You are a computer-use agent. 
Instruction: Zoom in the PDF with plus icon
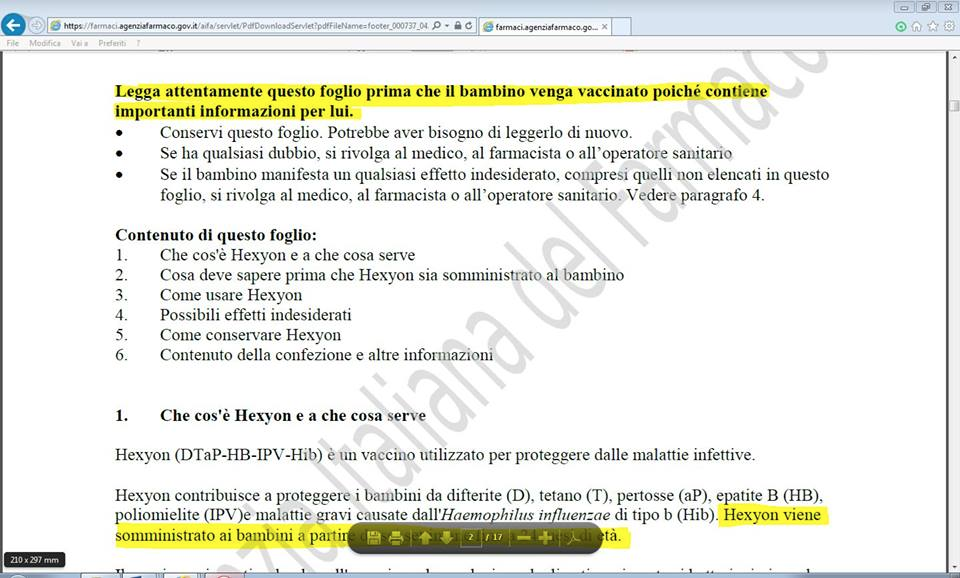click(545, 538)
